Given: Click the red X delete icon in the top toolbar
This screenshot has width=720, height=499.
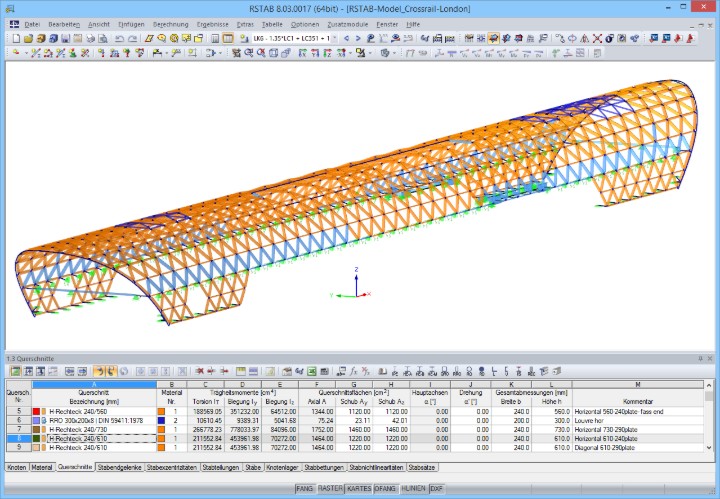Looking at the screenshot, I should 597,39.
